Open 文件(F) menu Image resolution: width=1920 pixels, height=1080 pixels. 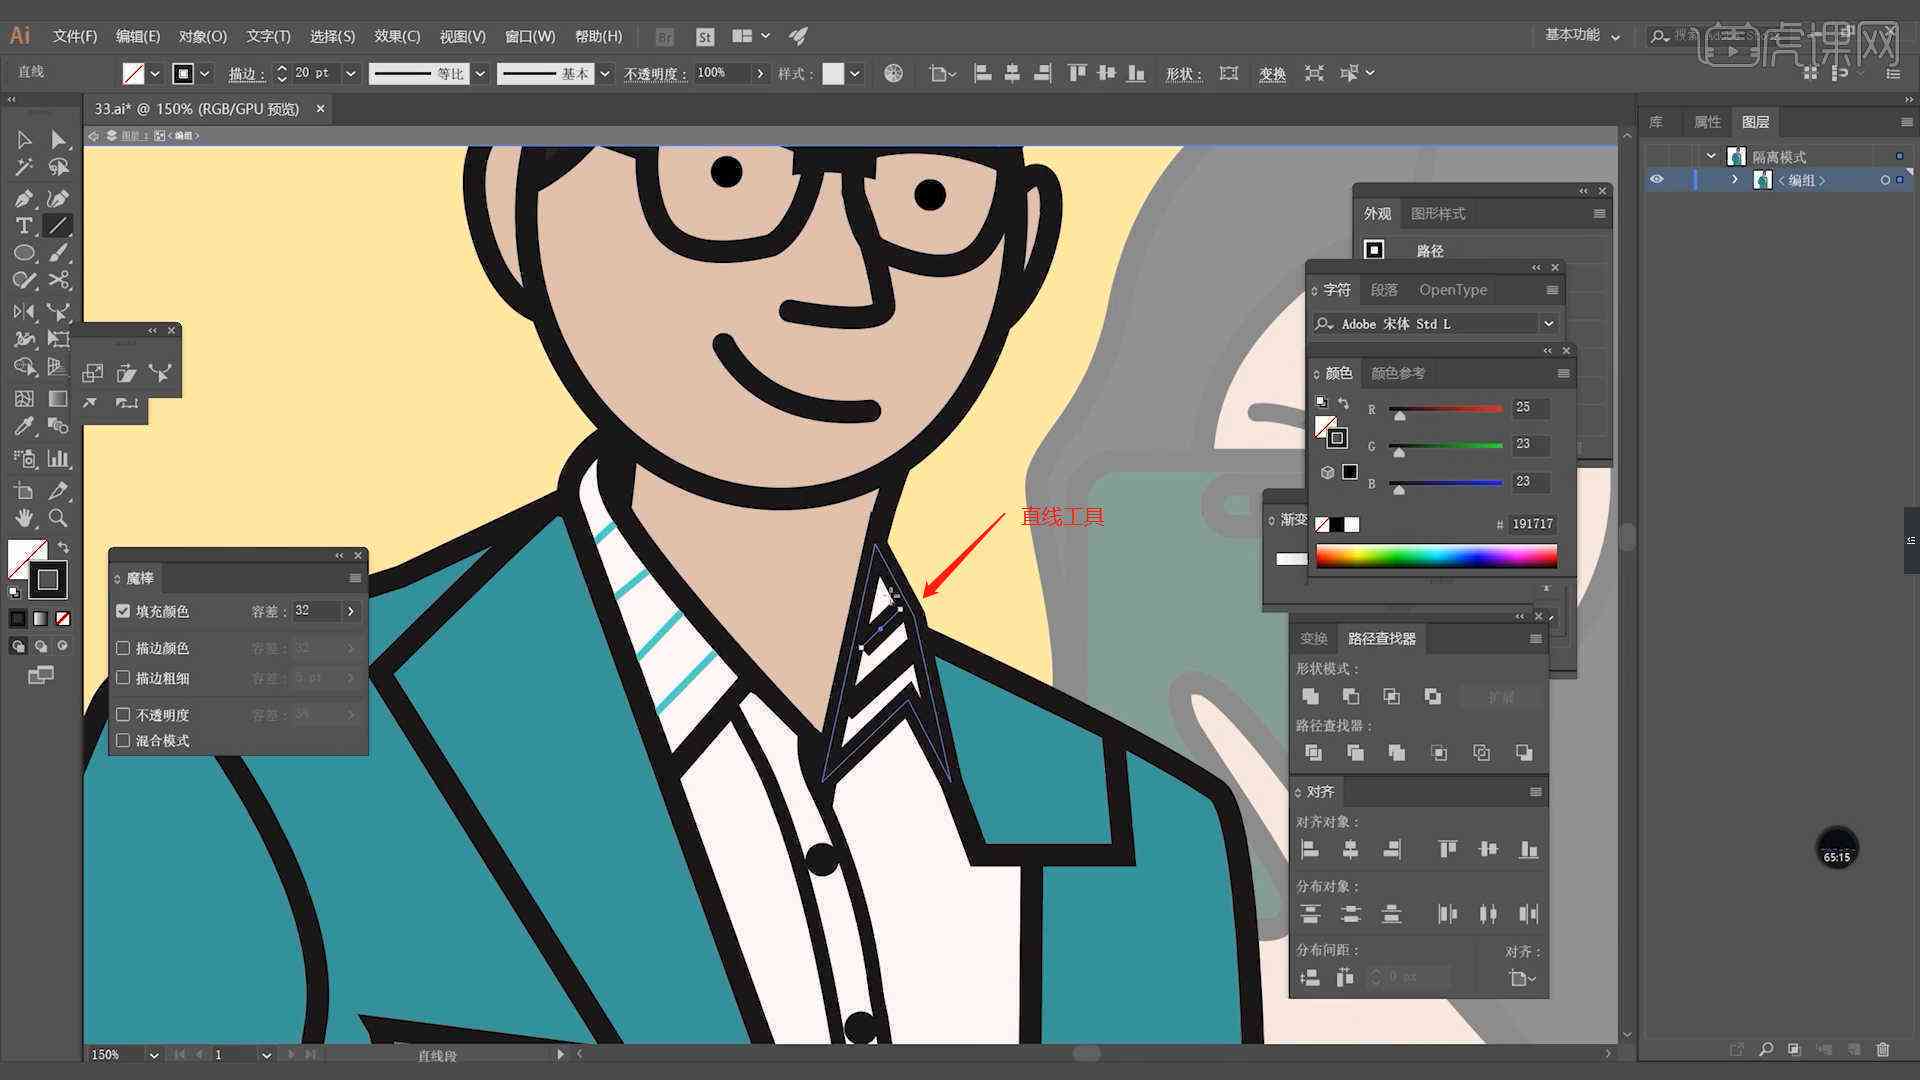[75, 36]
